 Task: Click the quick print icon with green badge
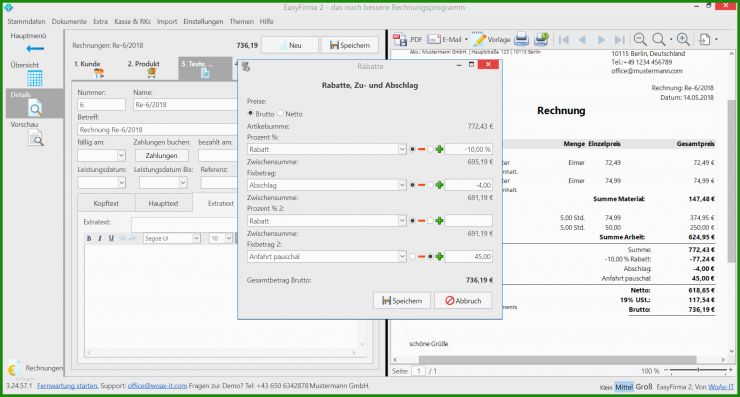[x=541, y=39]
